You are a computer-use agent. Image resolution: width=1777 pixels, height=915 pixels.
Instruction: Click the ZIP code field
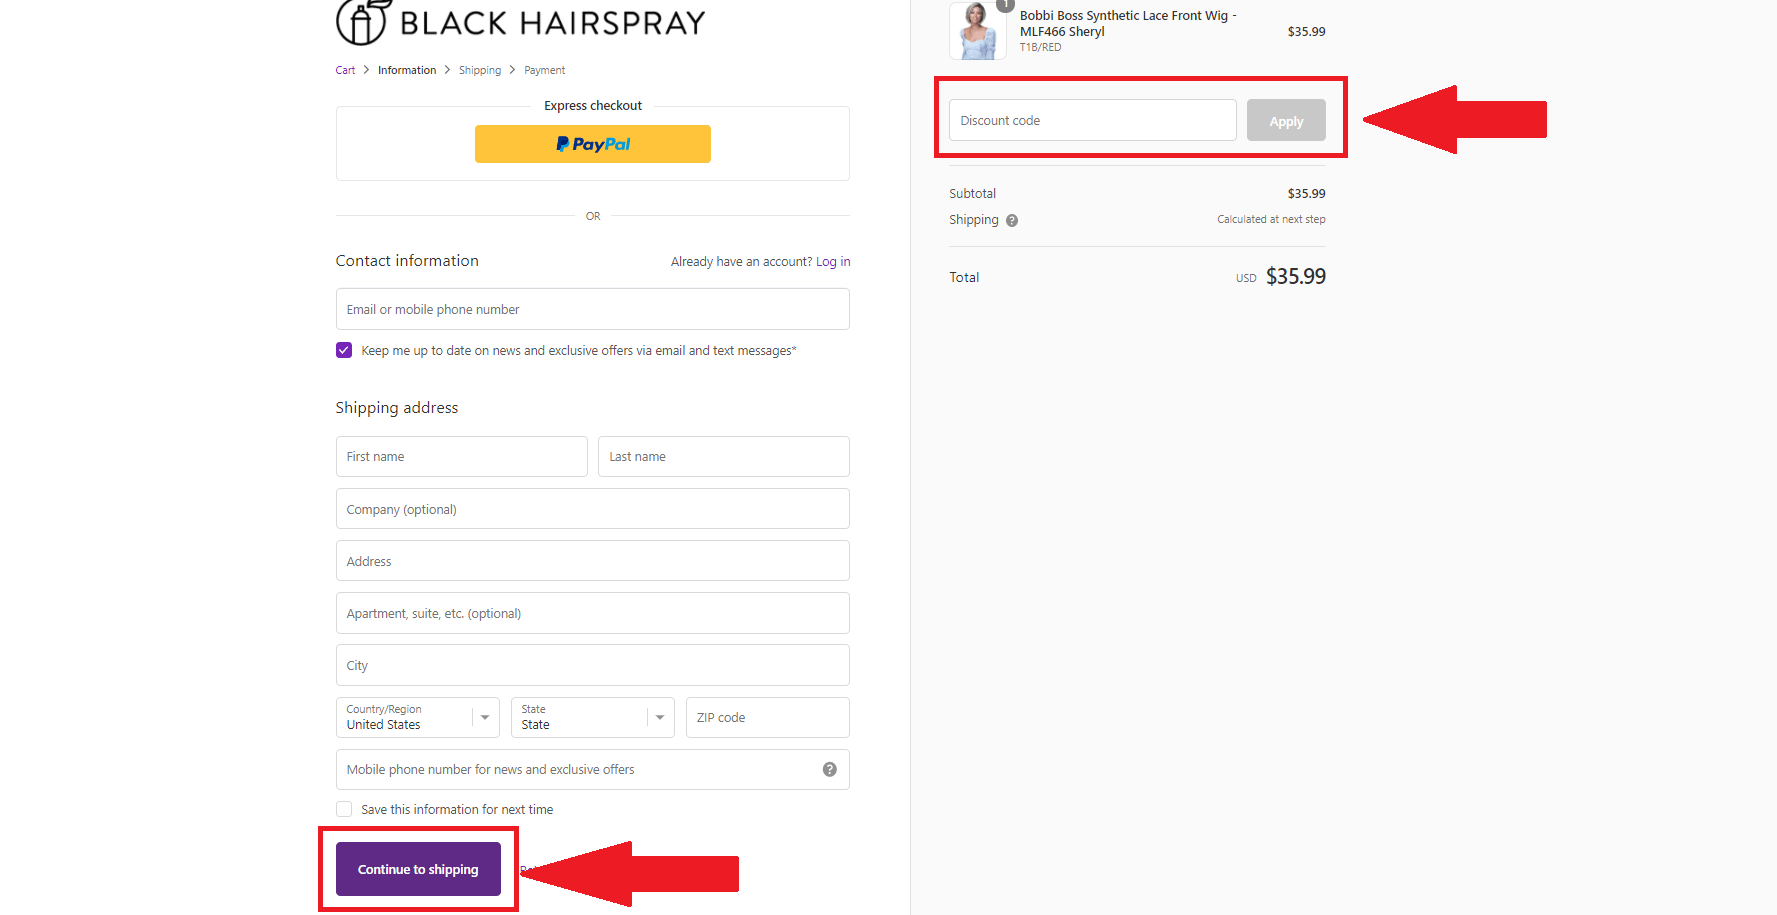coord(767,717)
